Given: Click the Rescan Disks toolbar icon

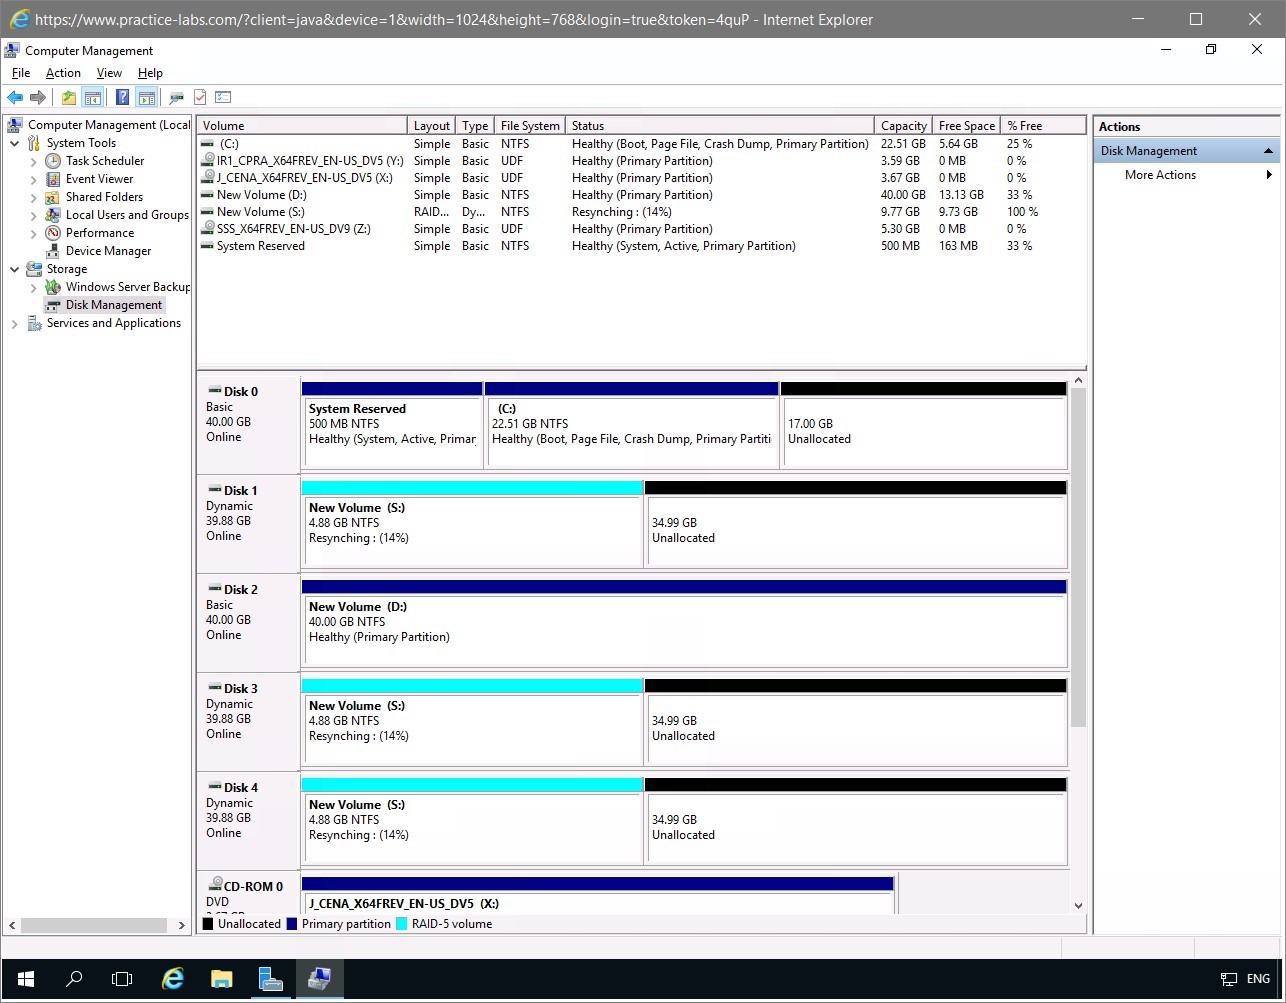Looking at the screenshot, I should coord(177,97).
